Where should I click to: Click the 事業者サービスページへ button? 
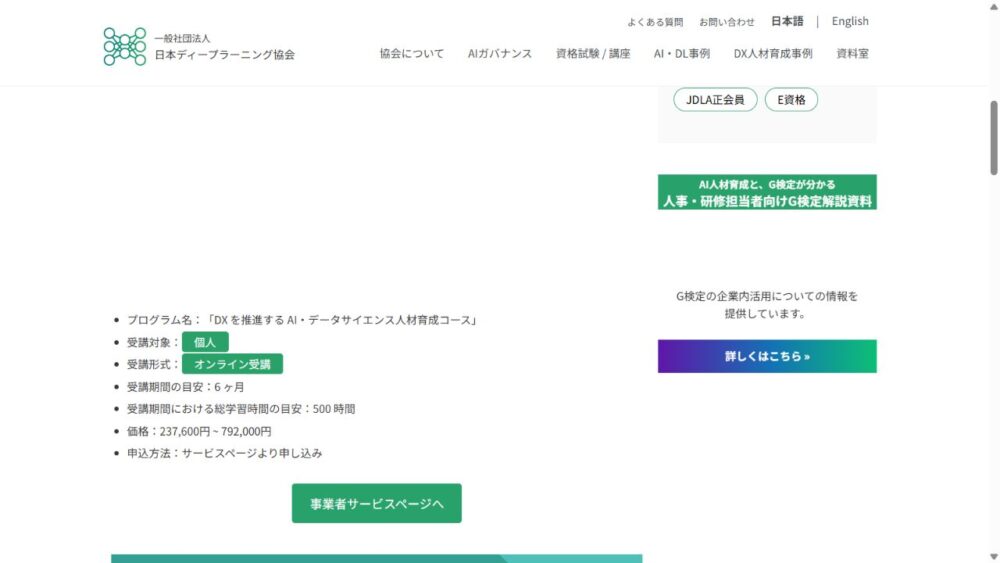(x=376, y=503)
